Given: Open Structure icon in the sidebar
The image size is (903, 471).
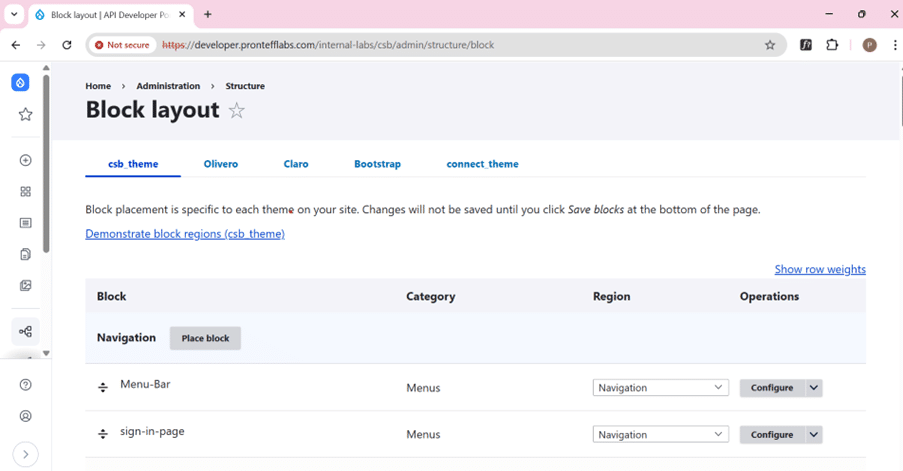Looking at the screenshot, I should (25, 331).
